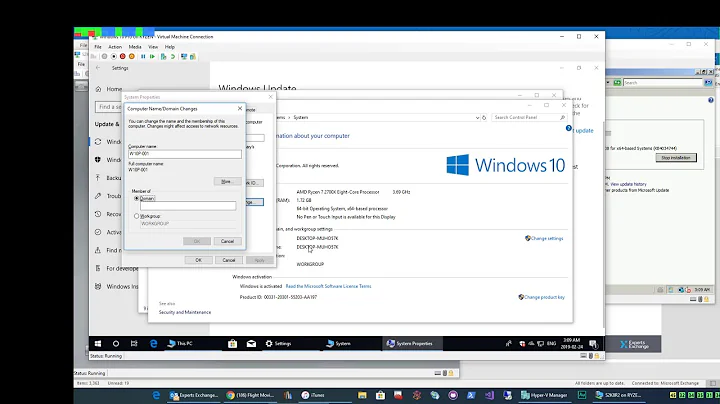720x404 pixels.
Task: Click Stop installation button in background update window
Action: tap(676, 157)
